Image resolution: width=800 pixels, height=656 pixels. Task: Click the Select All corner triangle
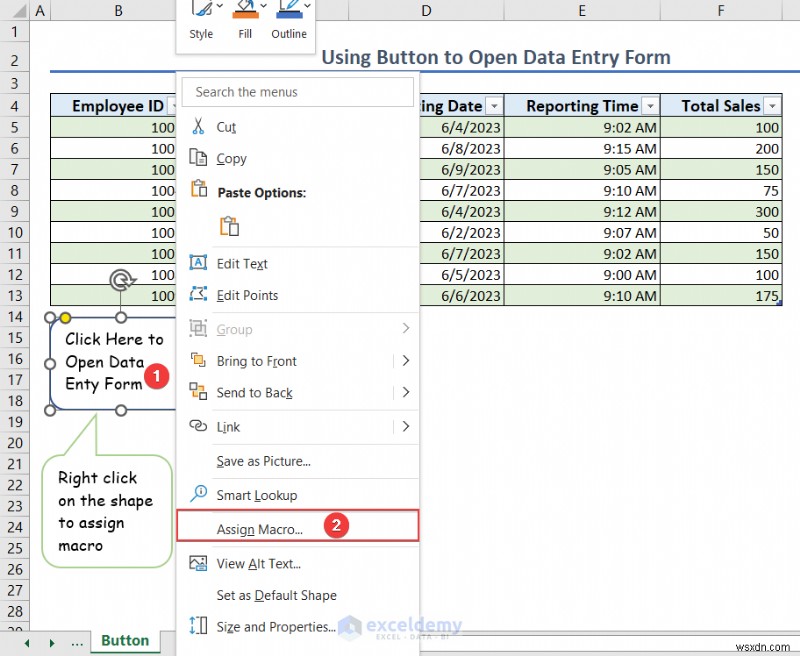19,11
